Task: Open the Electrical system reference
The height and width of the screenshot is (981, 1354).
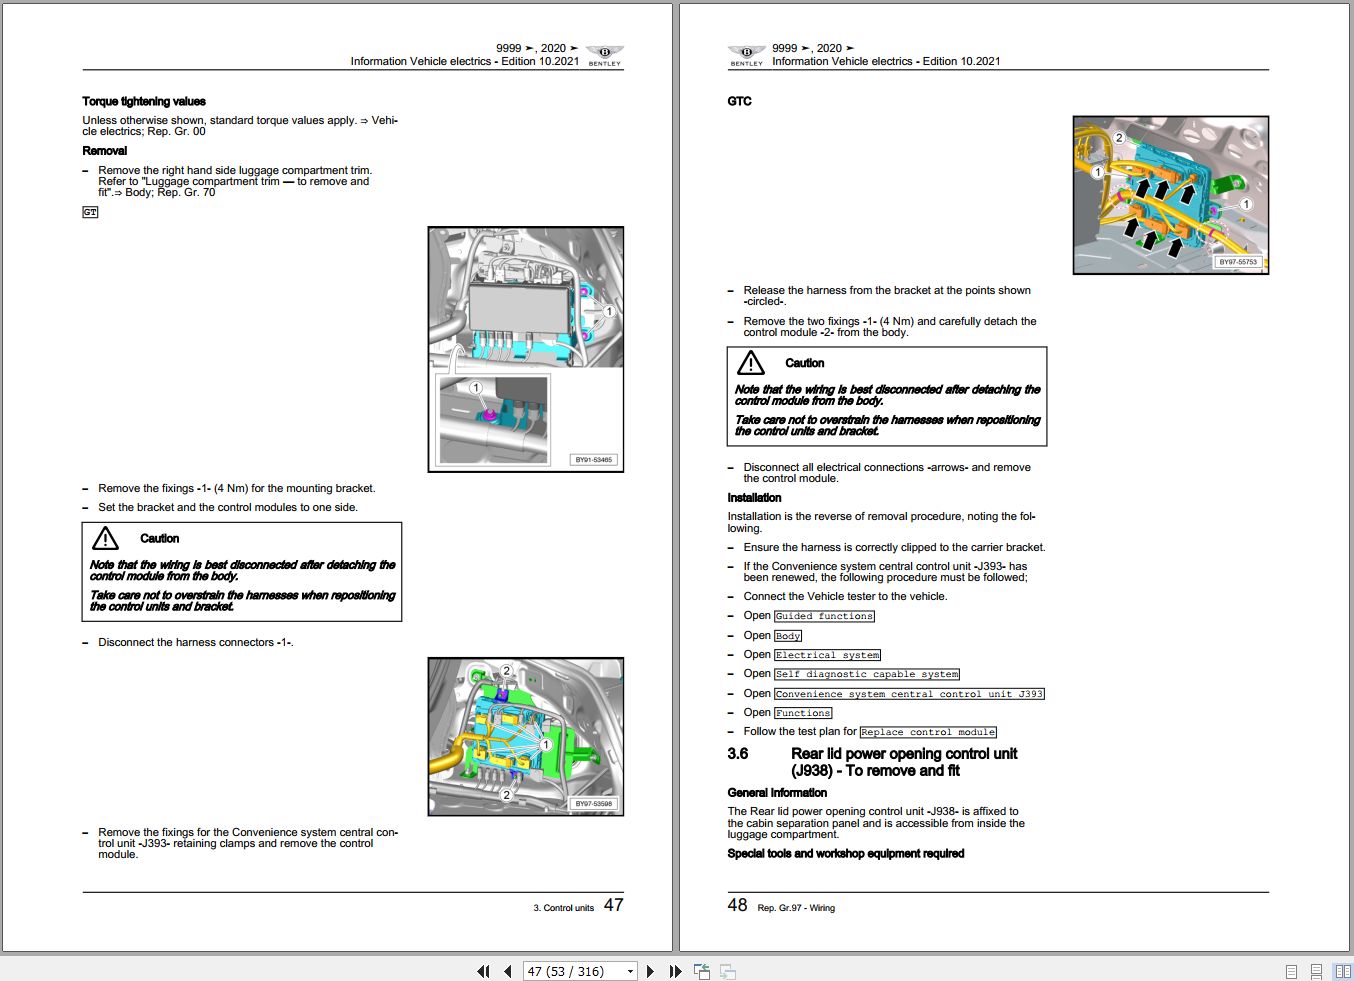Action: 827,655
